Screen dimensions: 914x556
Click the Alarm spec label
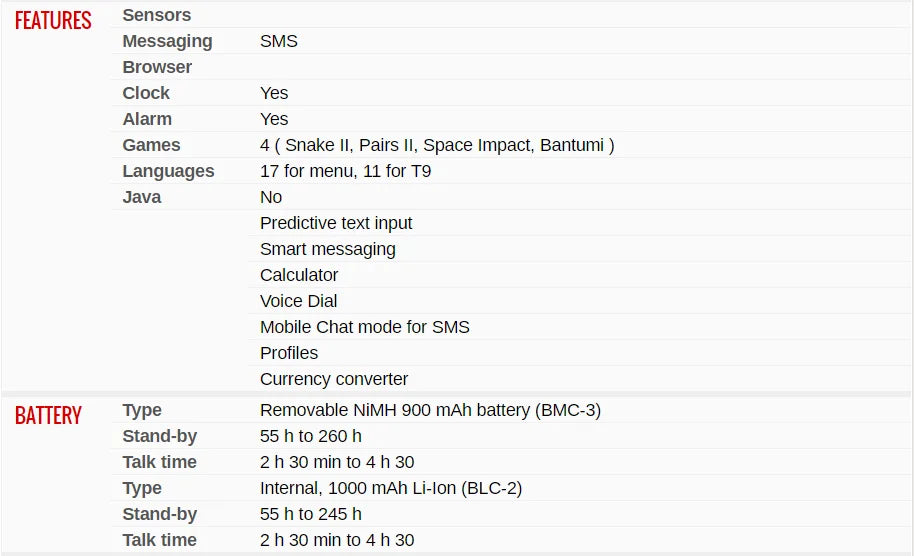tap(147, 119)
